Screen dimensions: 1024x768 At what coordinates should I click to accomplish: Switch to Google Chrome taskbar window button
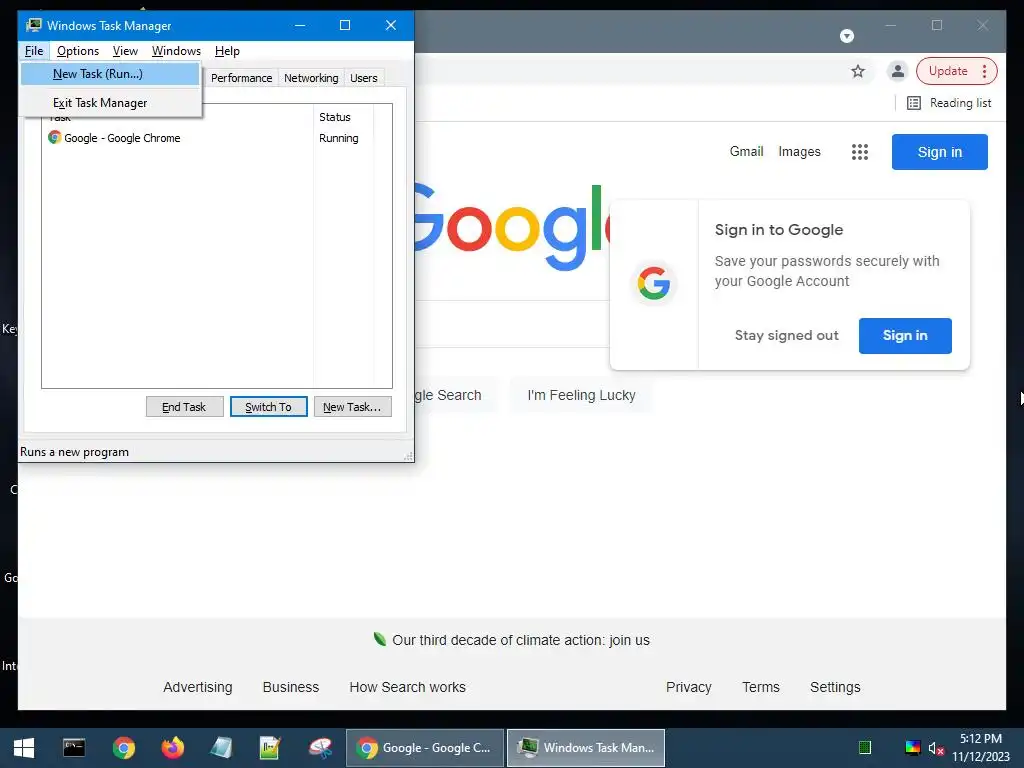coord(424,748)
